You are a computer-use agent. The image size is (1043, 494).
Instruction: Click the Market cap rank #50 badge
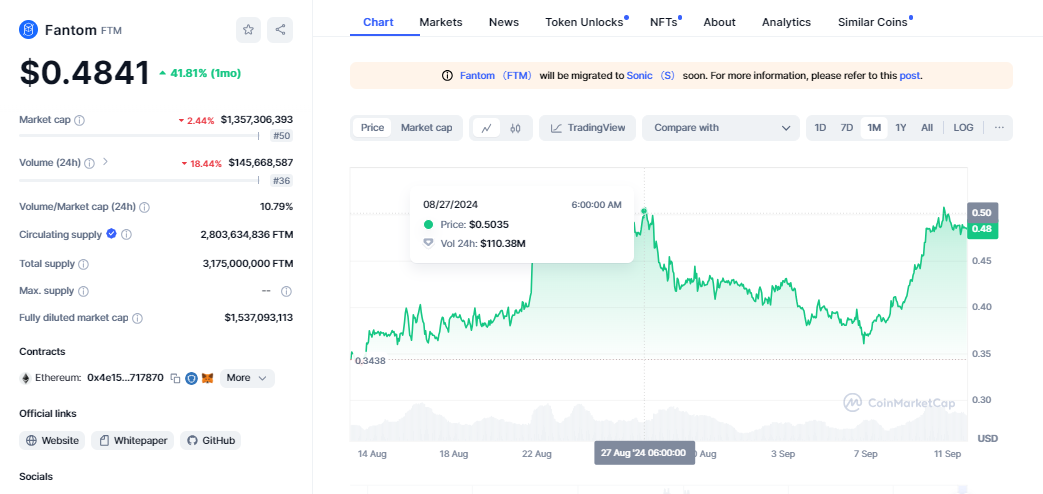(x=282, y=136)
